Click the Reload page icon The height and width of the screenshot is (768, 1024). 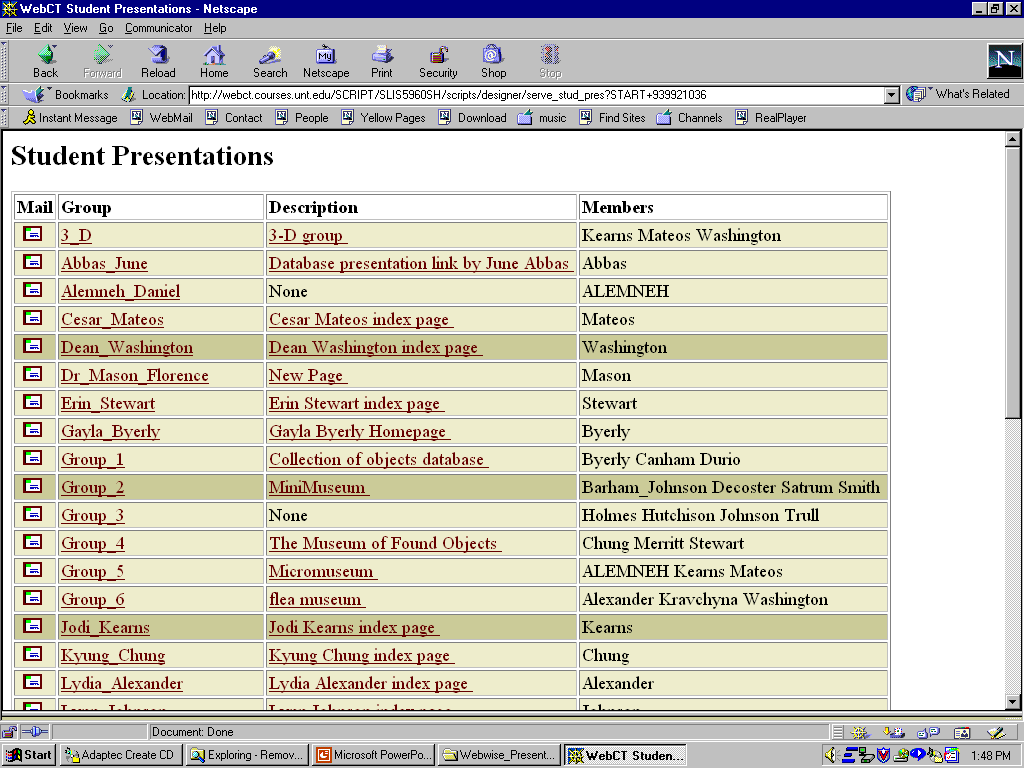pyautogui.click(x=158, y=60)
